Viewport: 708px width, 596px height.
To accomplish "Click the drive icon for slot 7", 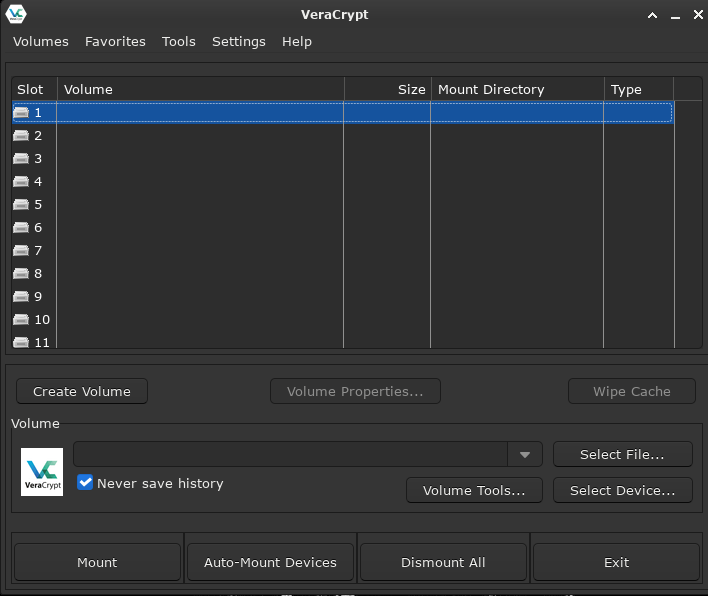I will pos(21,251).
